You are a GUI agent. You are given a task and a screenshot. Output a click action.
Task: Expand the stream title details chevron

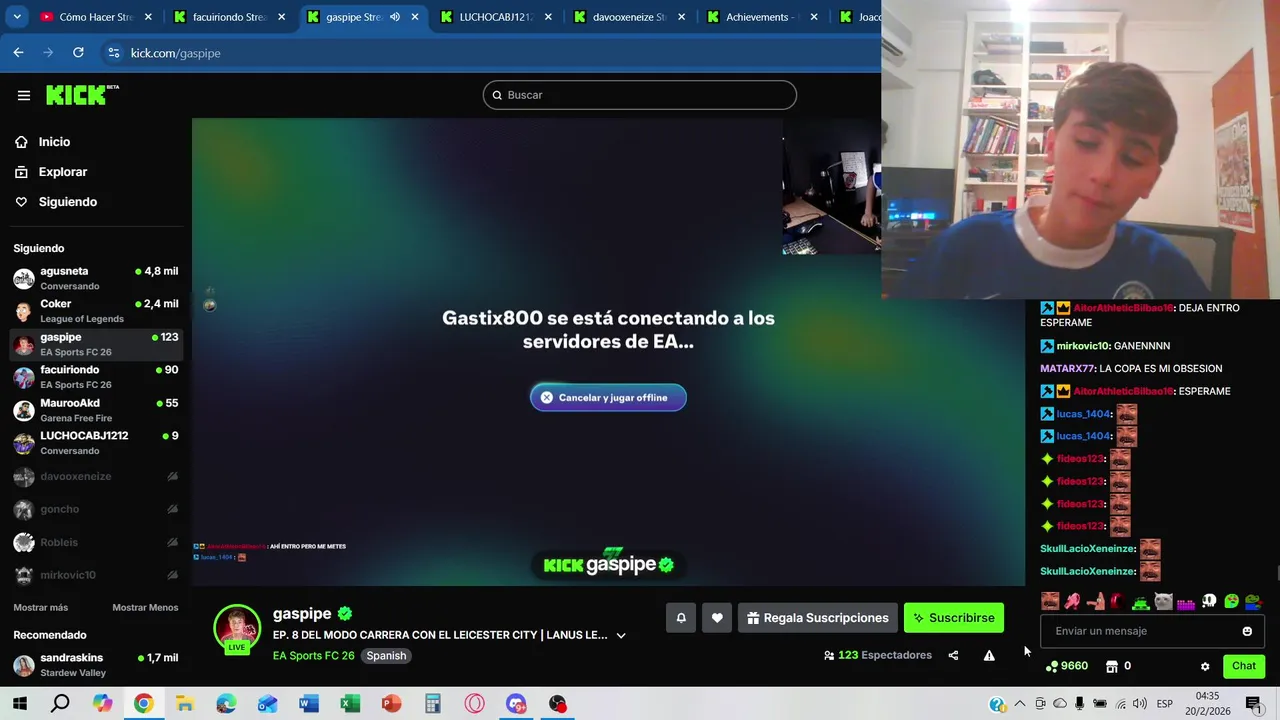click(621, 636)
